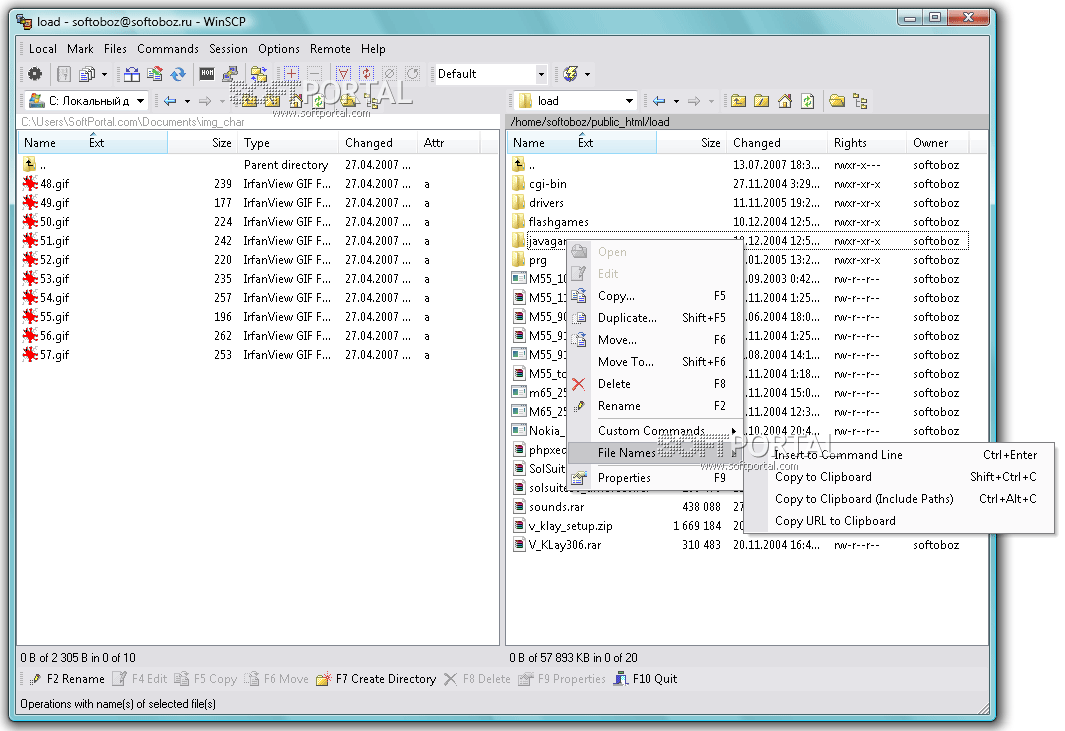Viewport: 1065px width, 731px height.
Task: Go back in local panel history
Action: pyautogui.click(x=170, y=101)
